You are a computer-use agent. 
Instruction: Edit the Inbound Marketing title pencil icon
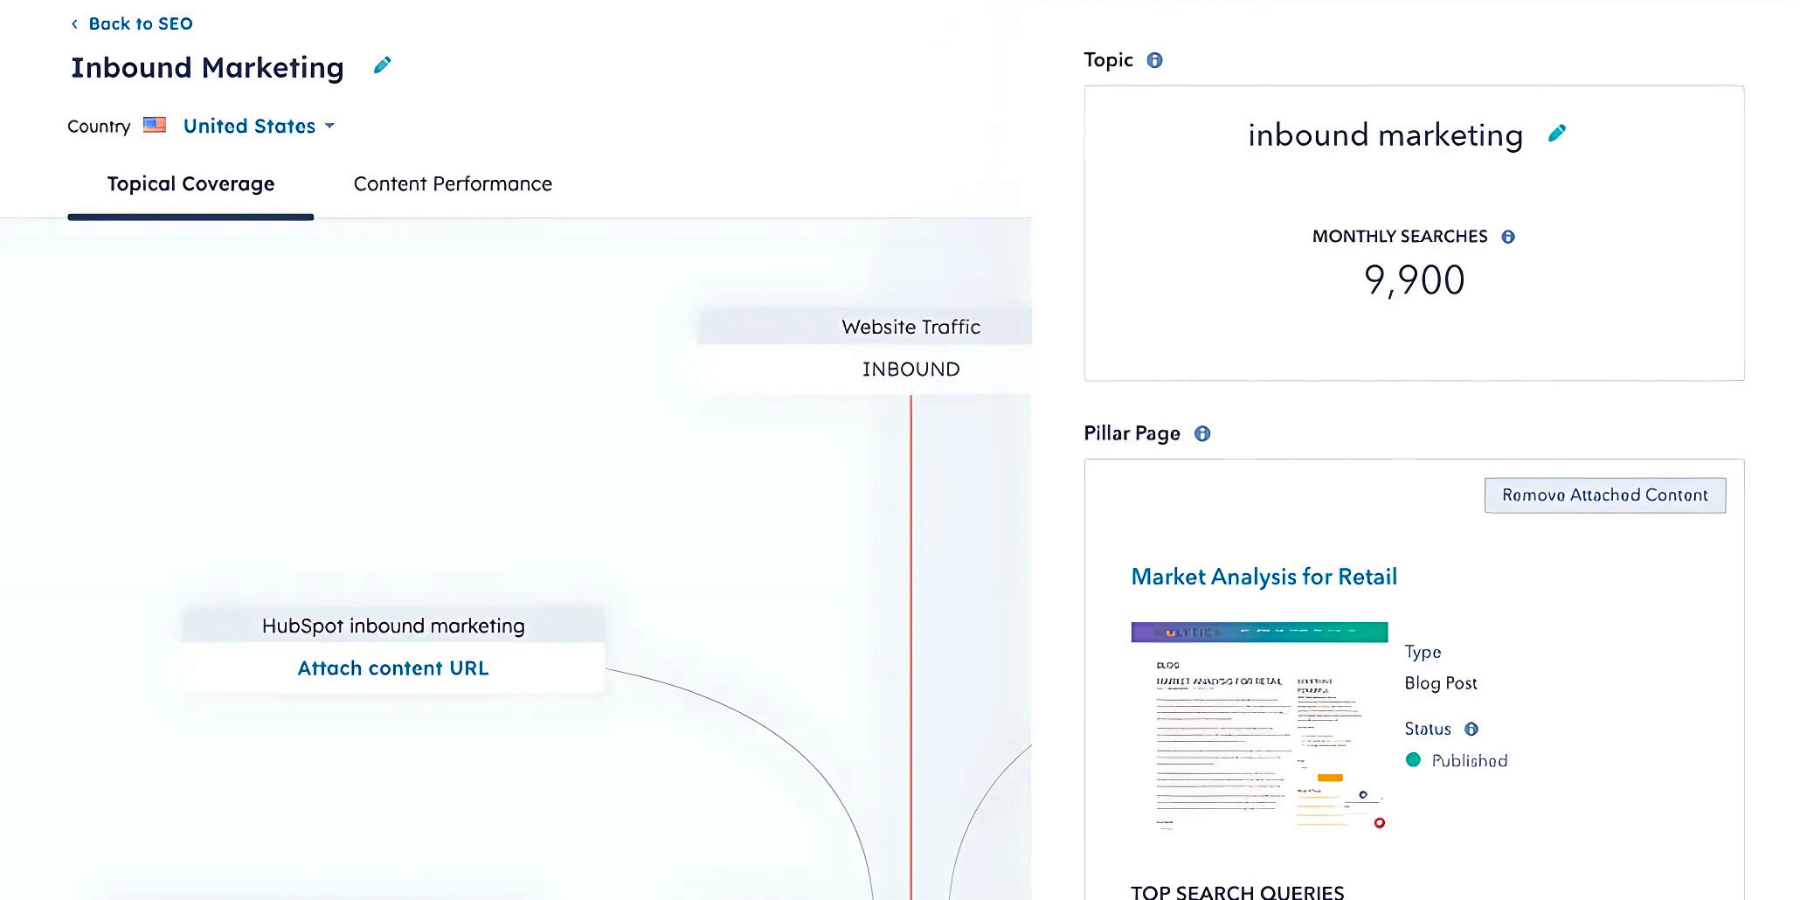pos(382,66)
